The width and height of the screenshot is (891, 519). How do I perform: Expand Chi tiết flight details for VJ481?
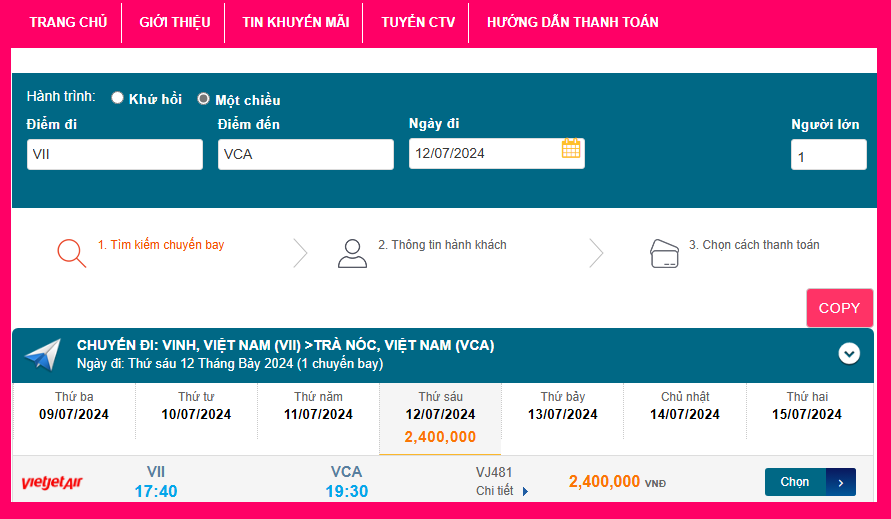[x=502, y=491]
